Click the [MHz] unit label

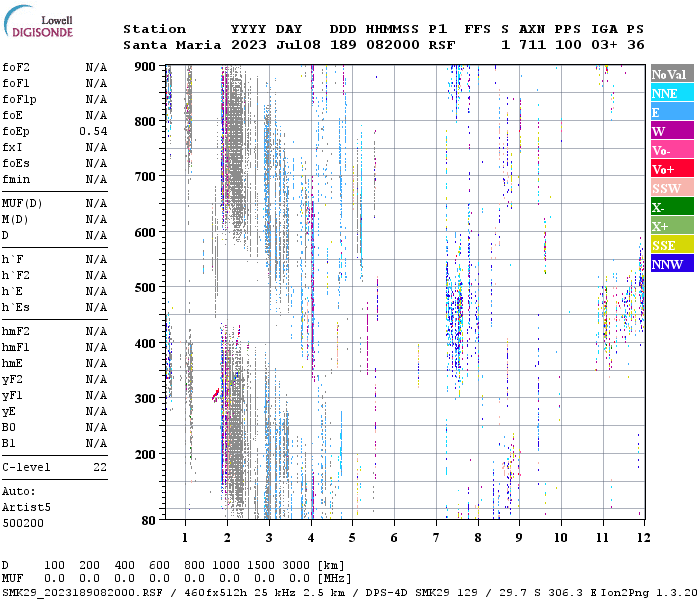334,579
